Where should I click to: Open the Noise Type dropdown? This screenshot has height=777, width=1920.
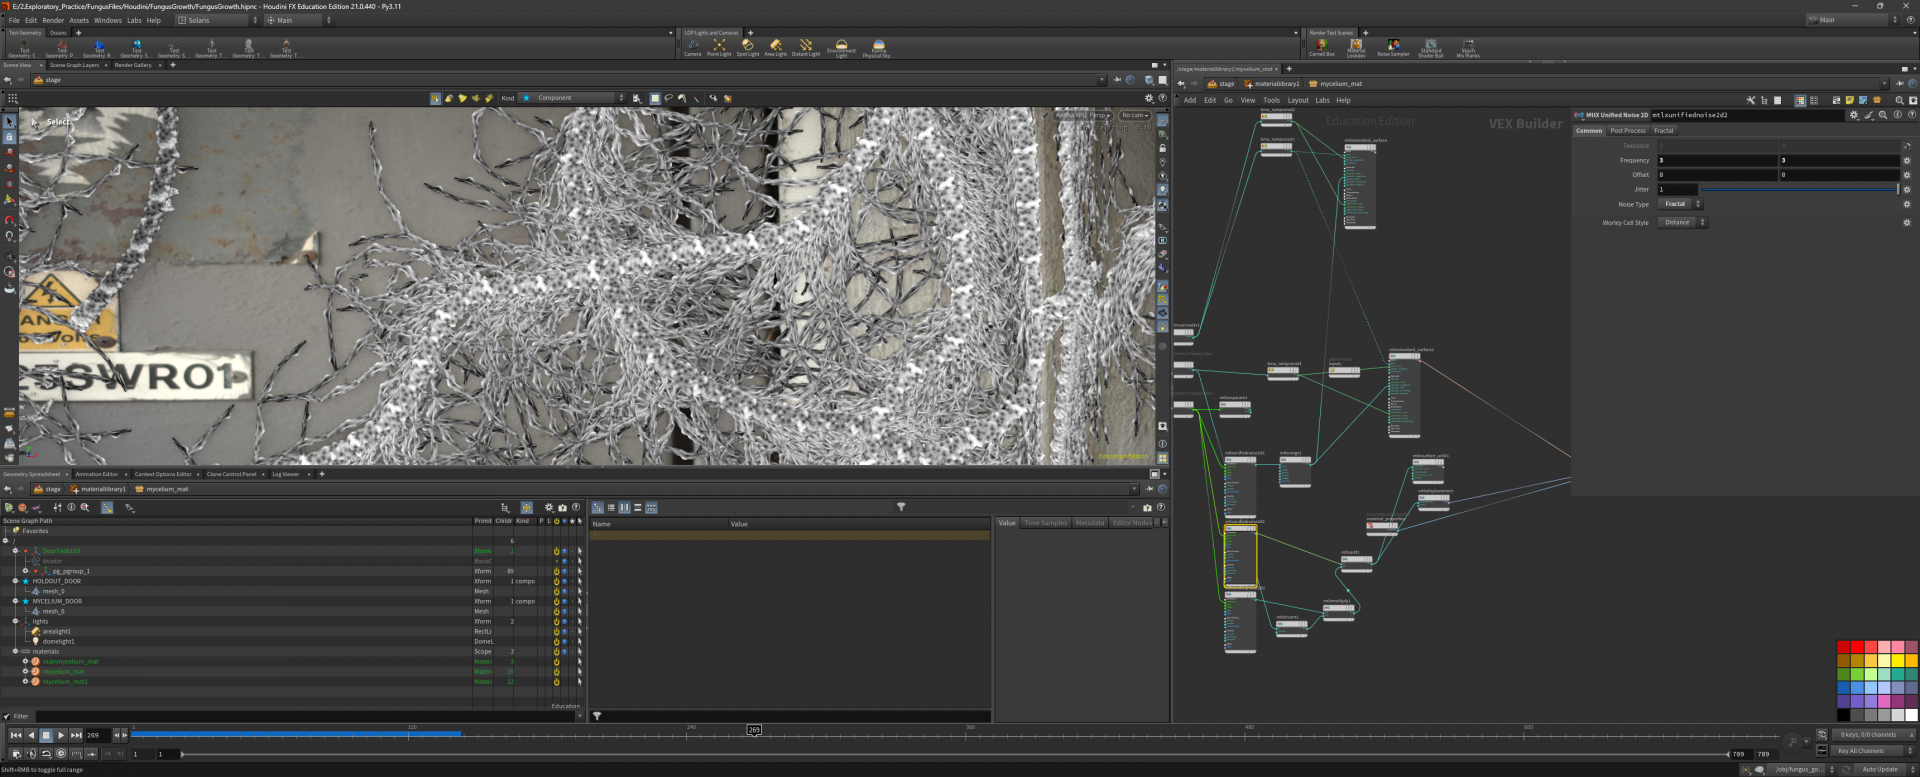coord(1680,204)
